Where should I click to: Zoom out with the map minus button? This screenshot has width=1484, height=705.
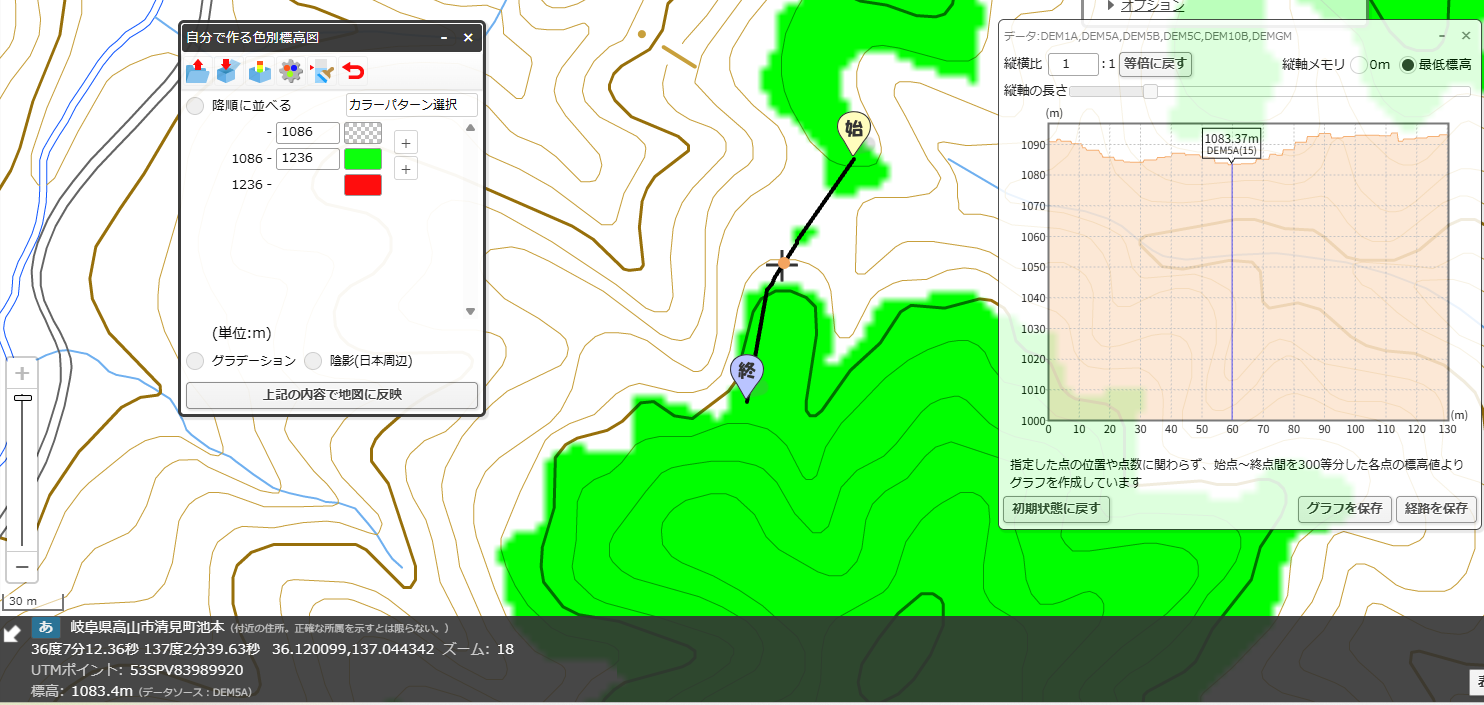click(x=22, y=566)
